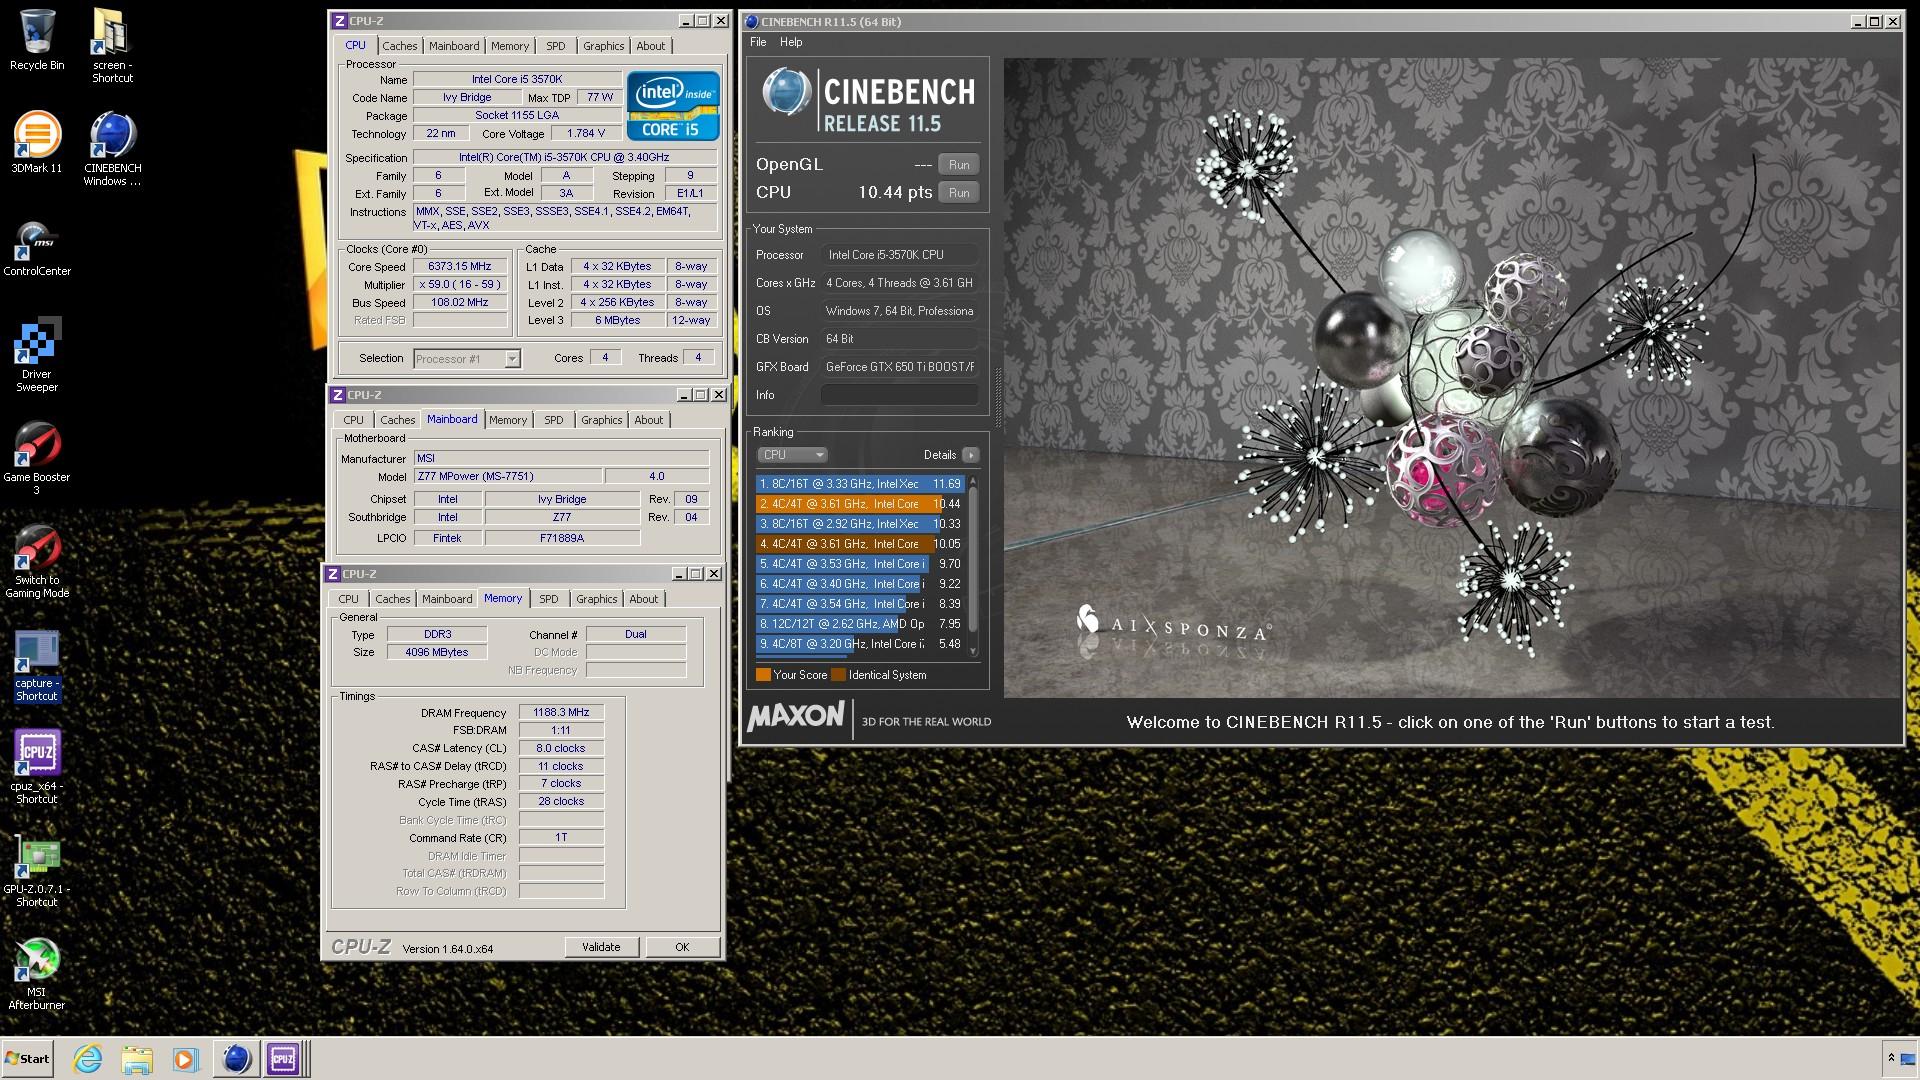Open the screen - Shortcut desktop icon
Screen dimensions: 1920x1080
(x=112, y=46)
